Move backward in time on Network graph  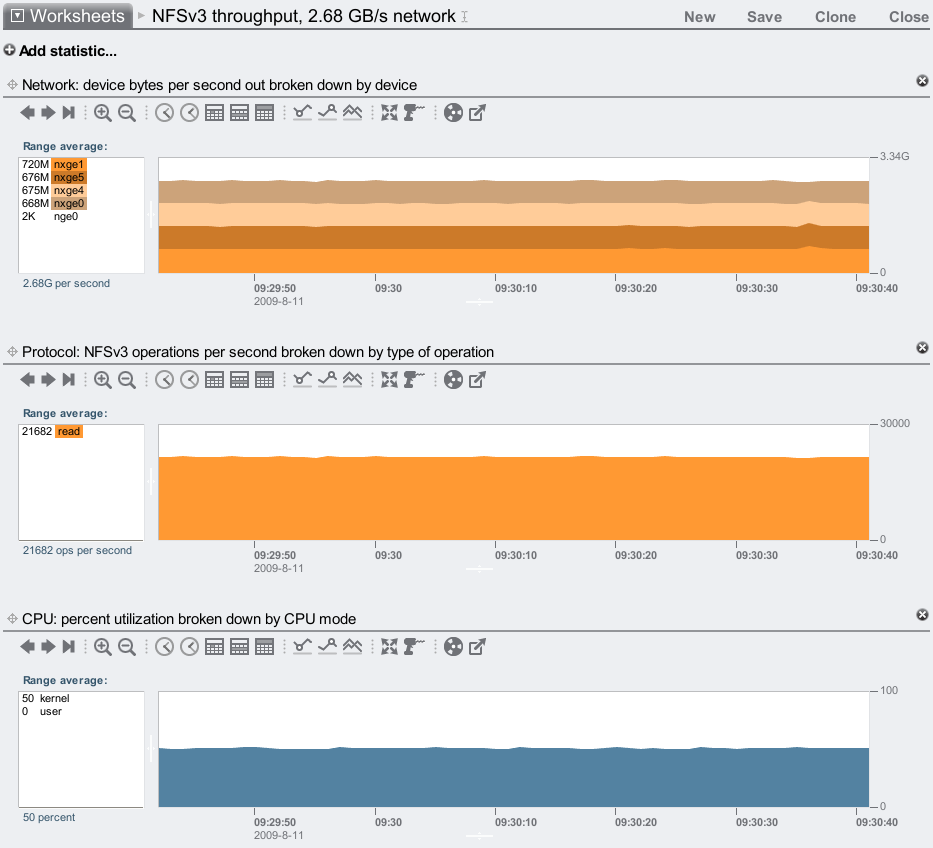pyautogui.click(x=28, y=113)
